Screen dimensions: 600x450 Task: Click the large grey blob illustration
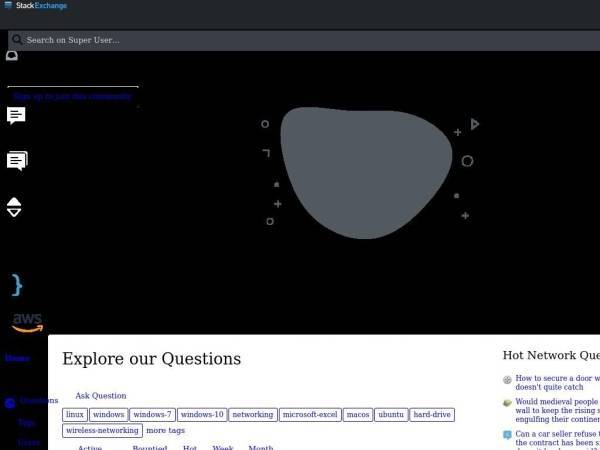(x=366, y=173)
